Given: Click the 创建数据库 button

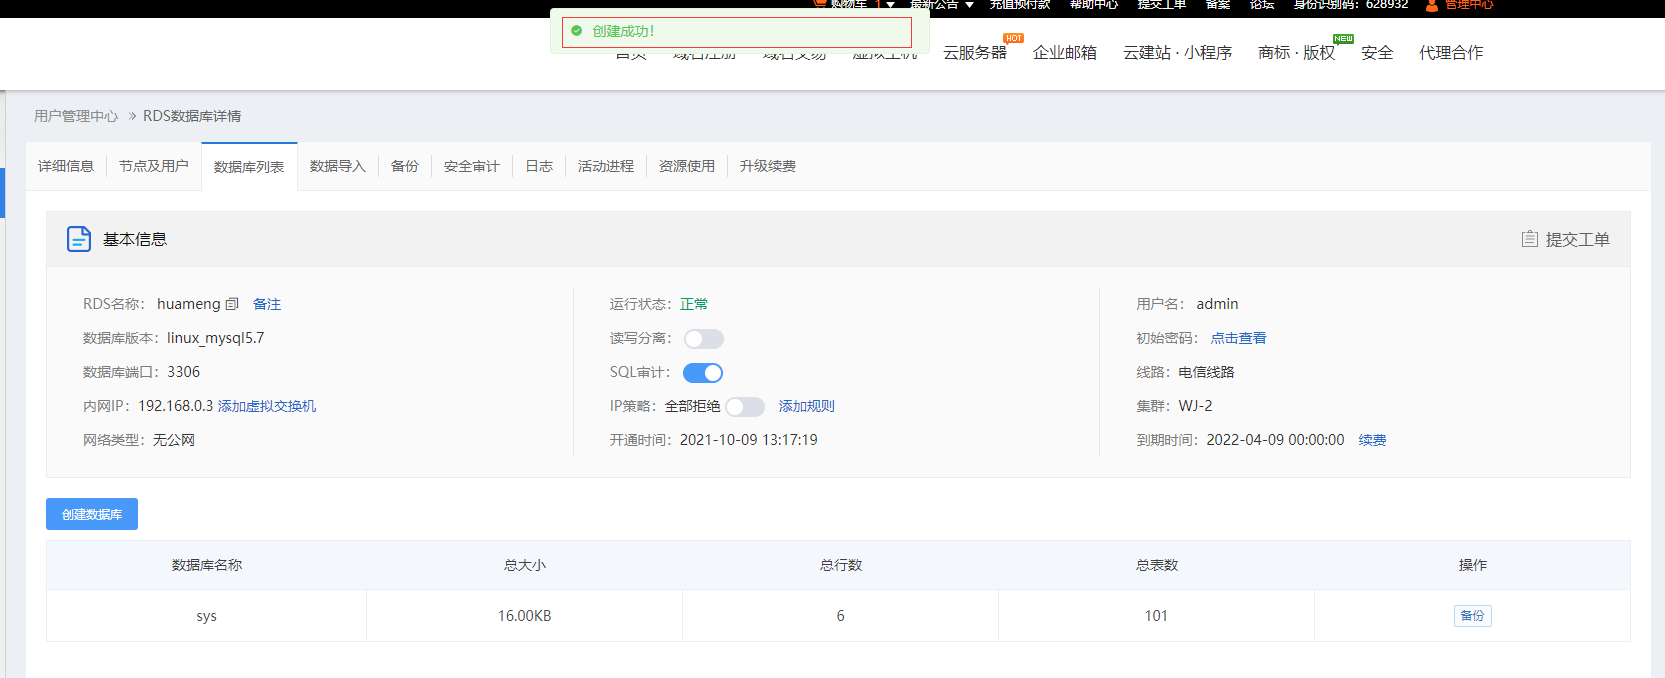Looking at the screenshot, I should coord(92,514).
